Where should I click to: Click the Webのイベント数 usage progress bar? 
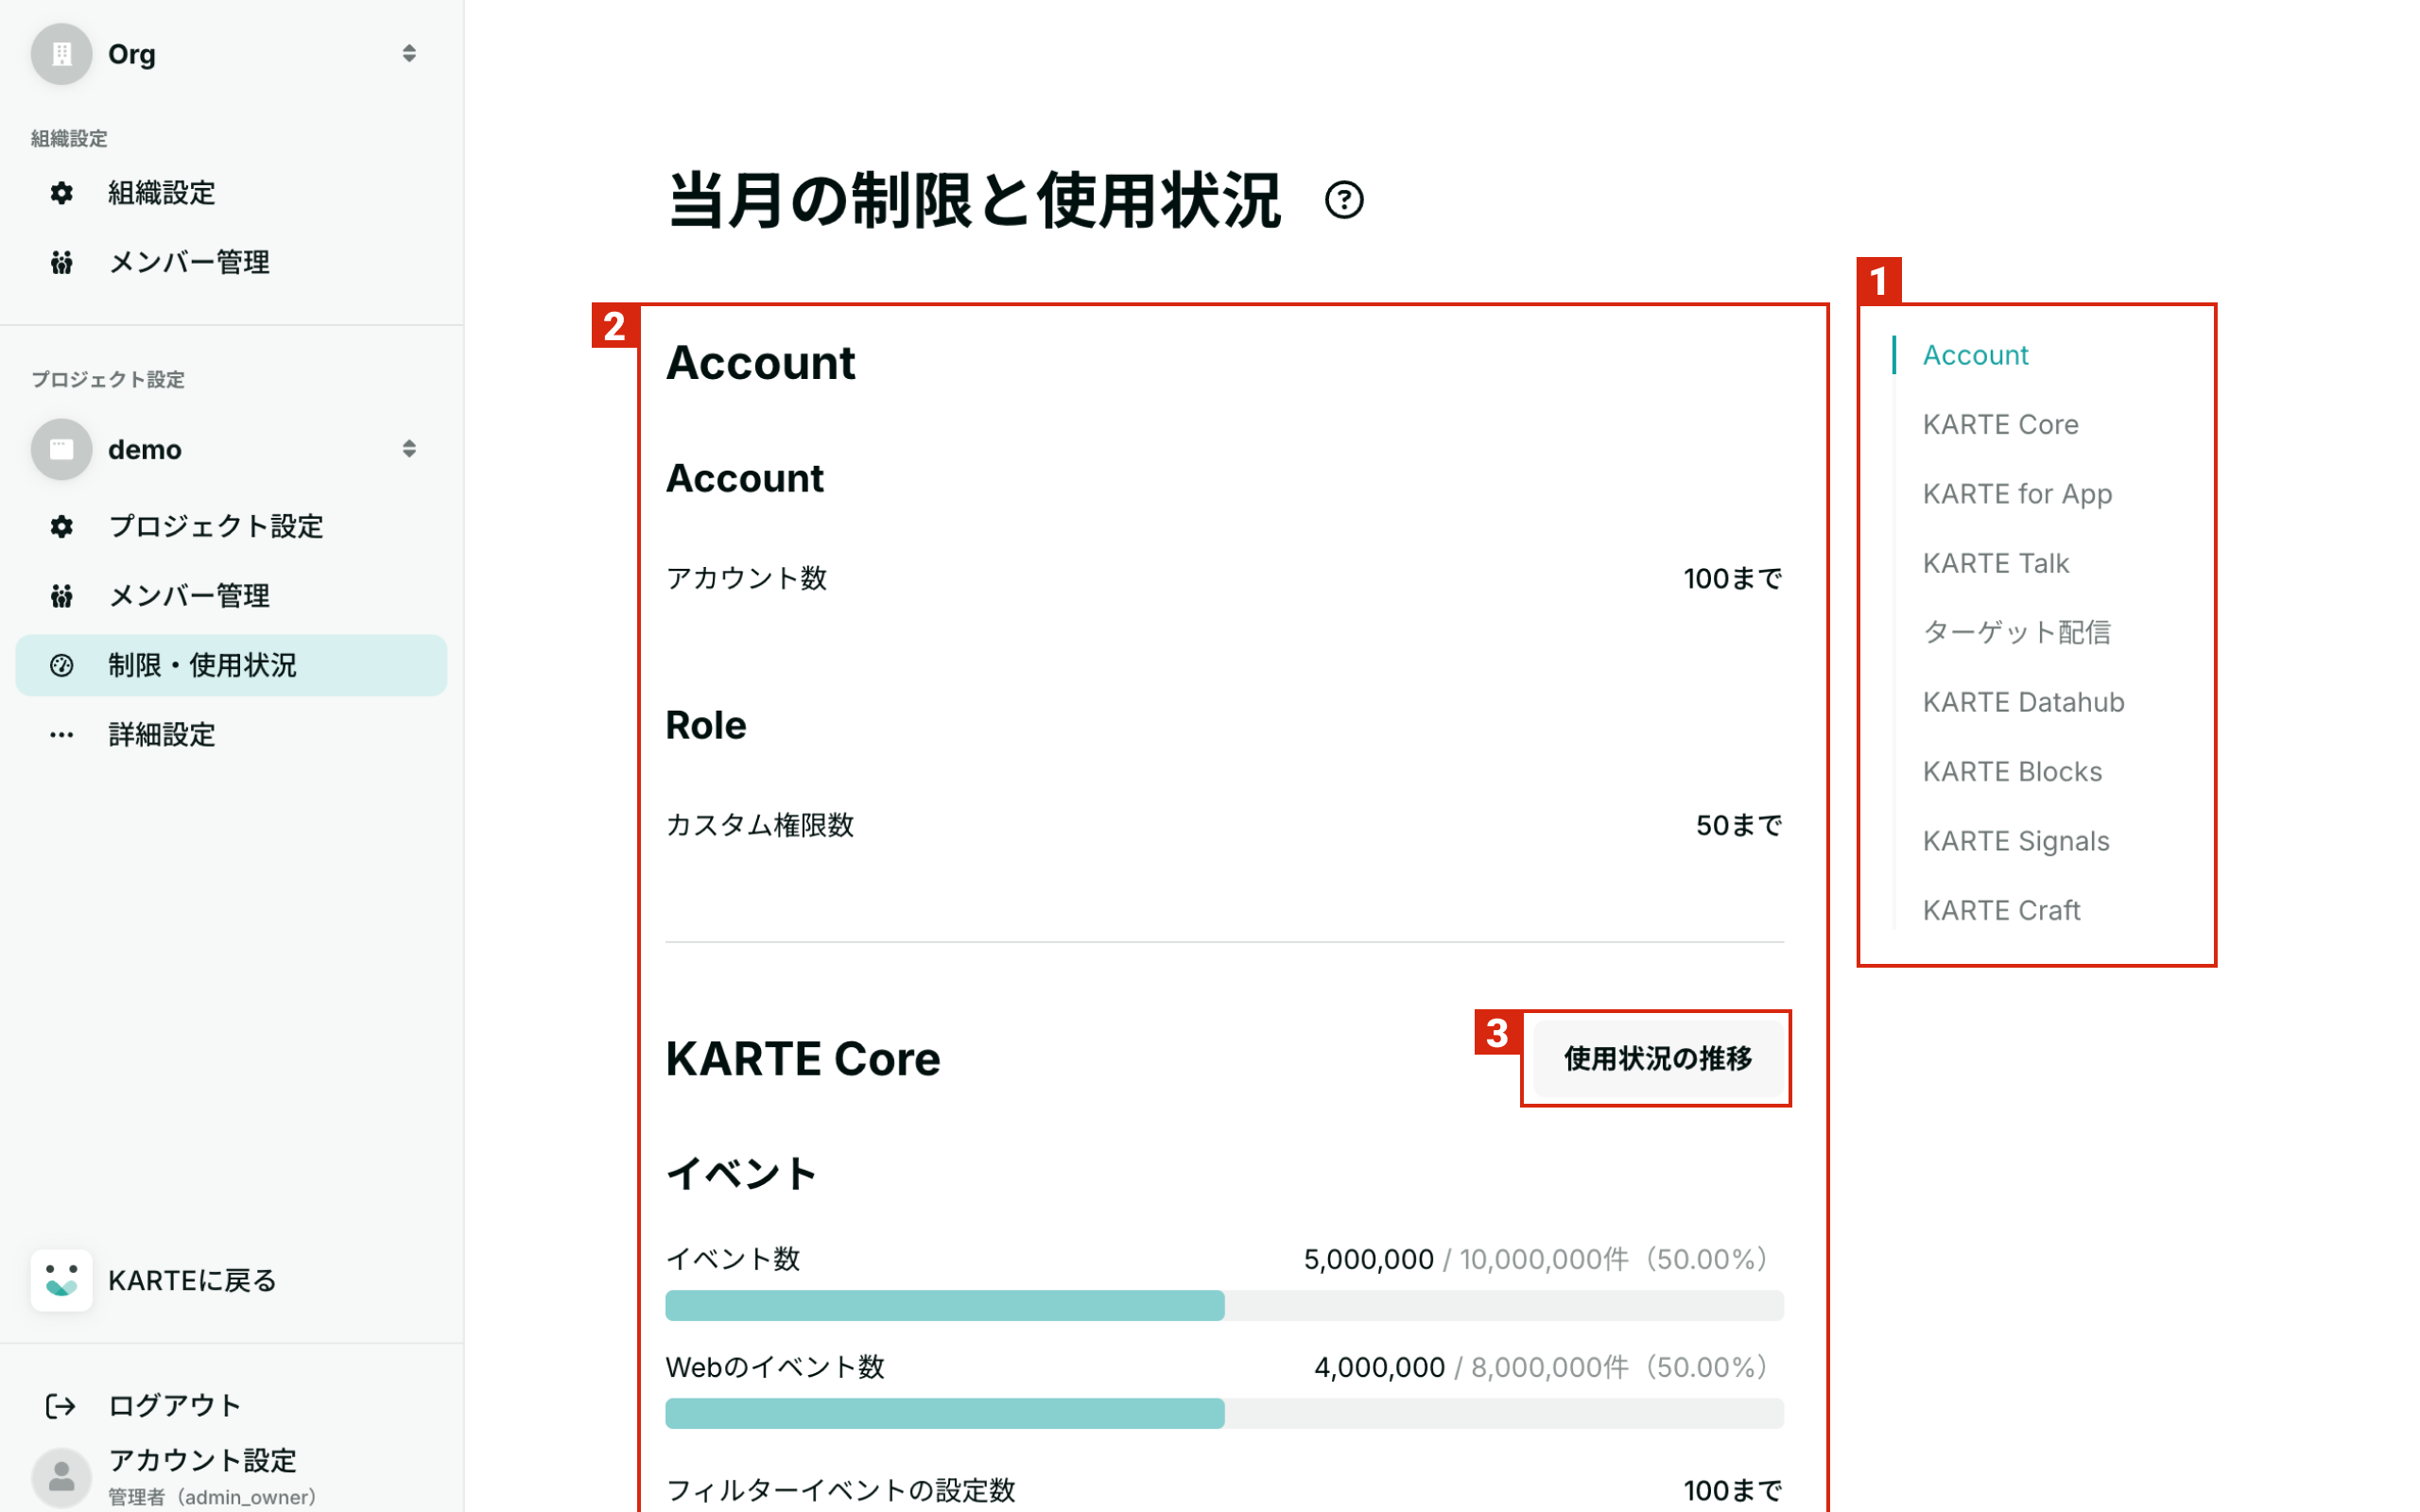(x=1224, y=1413)
